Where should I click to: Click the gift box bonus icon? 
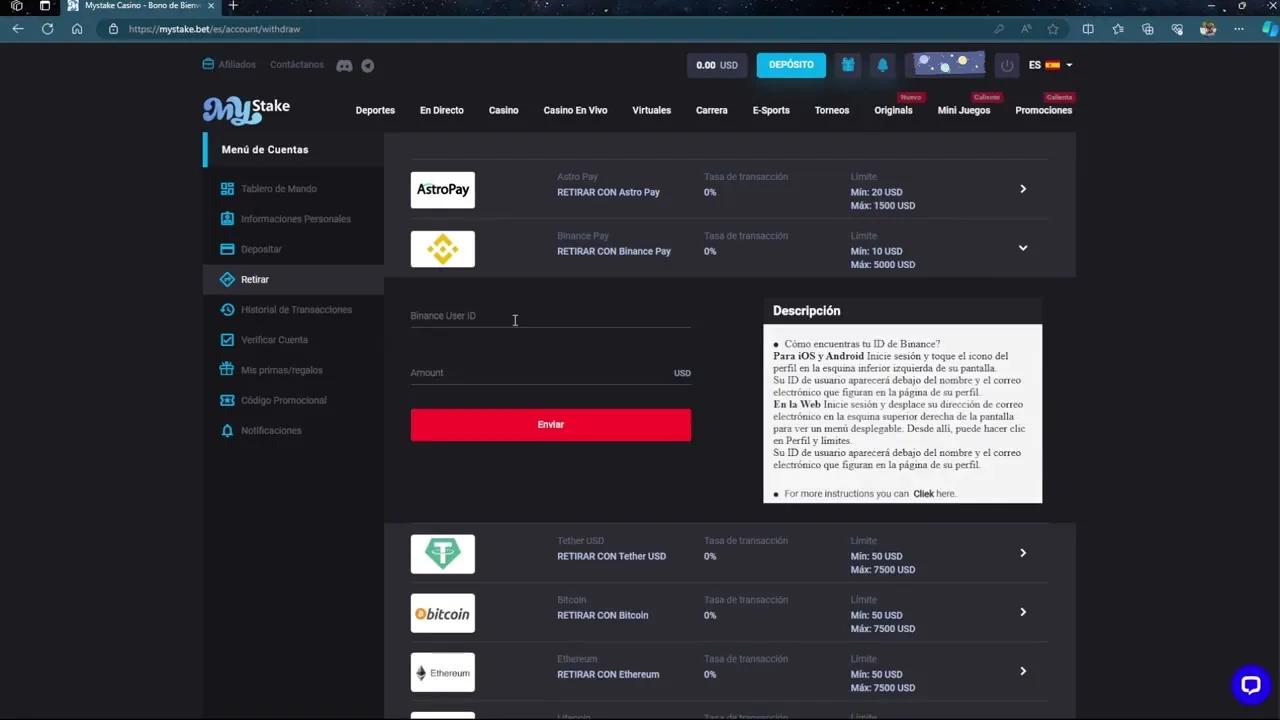[848, 65]
